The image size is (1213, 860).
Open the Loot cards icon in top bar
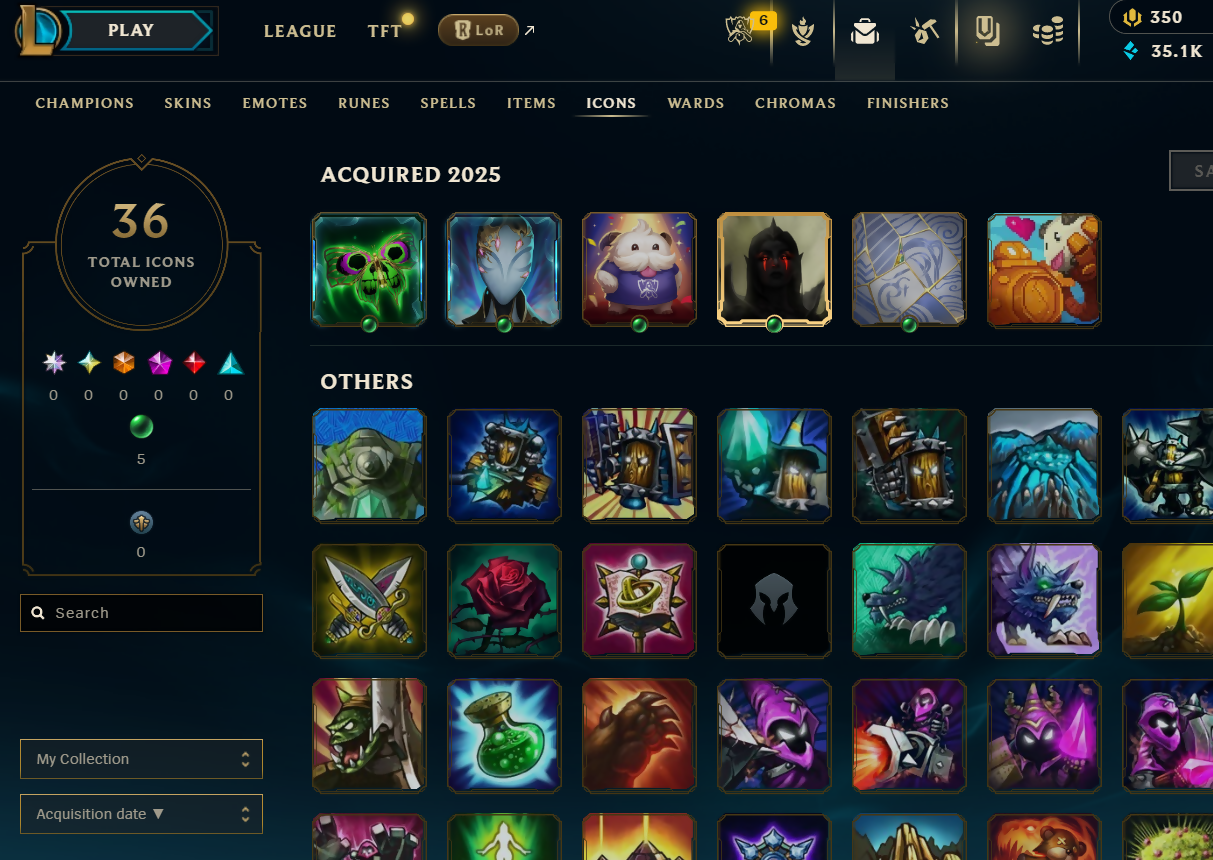click(x=987, y=32)
